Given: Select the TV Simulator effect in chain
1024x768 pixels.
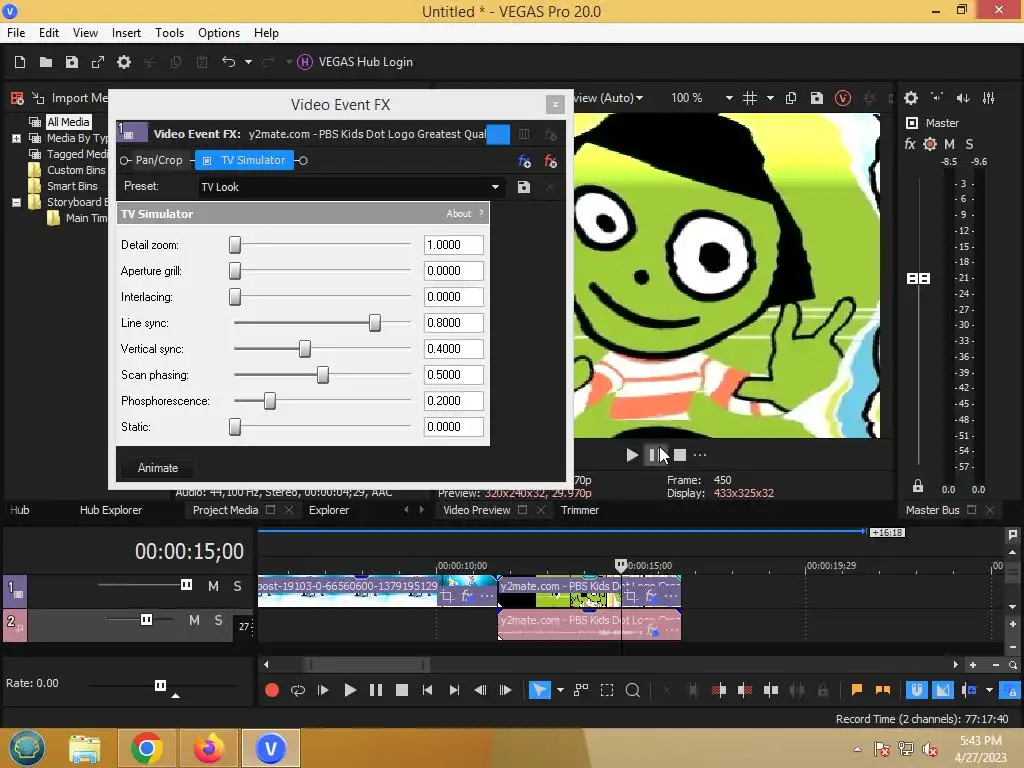Looking at the screenshot, I should tap(245, 160).
